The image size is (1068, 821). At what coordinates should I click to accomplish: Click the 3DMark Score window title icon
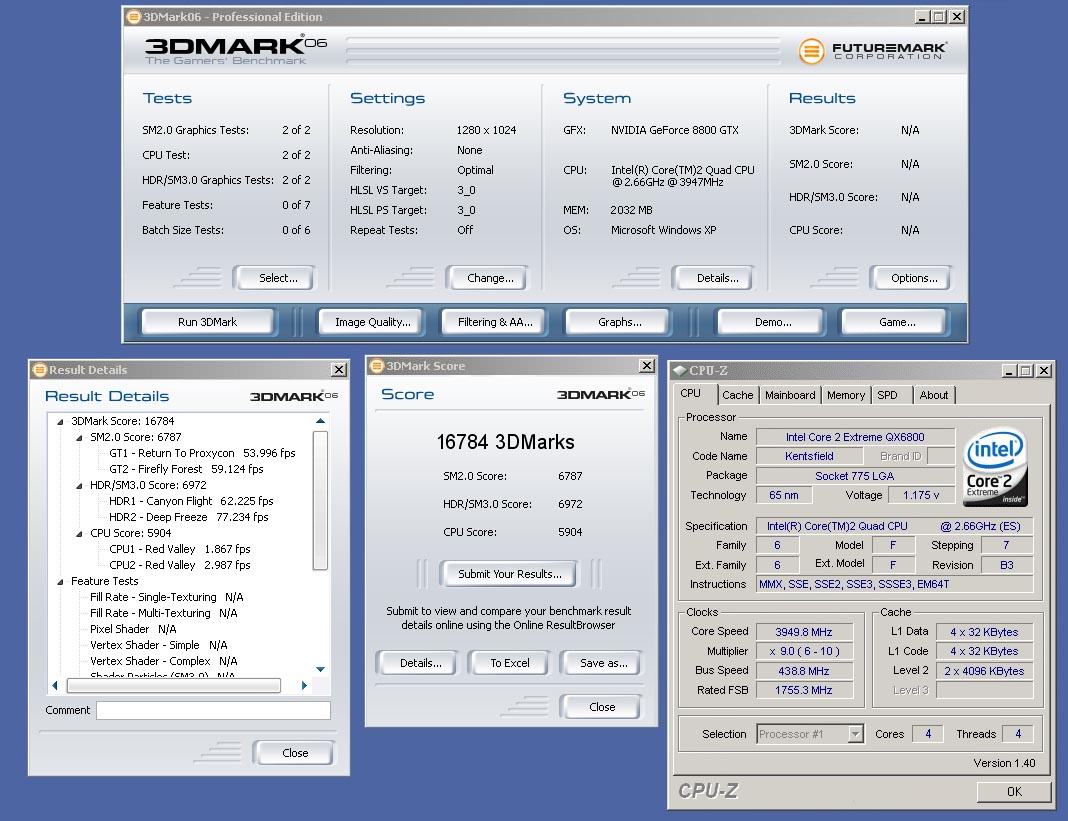[x=376, y=366]
